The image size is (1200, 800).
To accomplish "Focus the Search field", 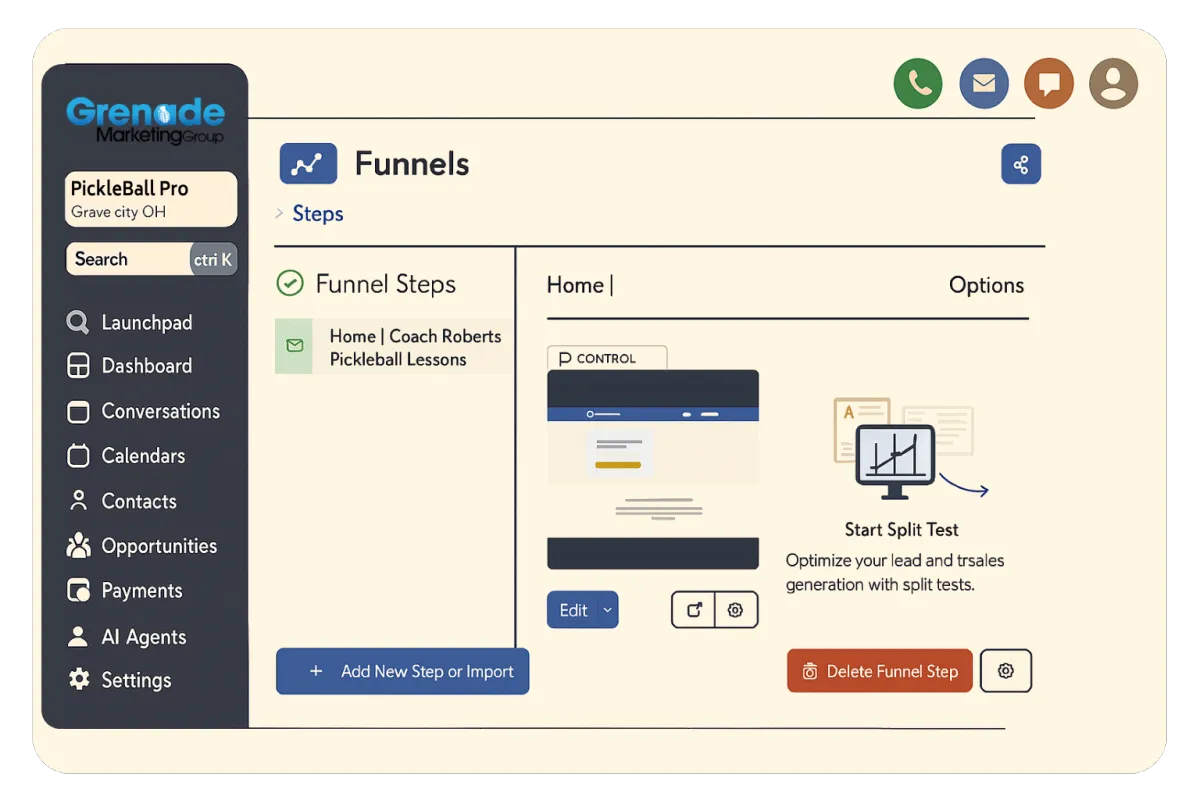I will coord(151,259).
